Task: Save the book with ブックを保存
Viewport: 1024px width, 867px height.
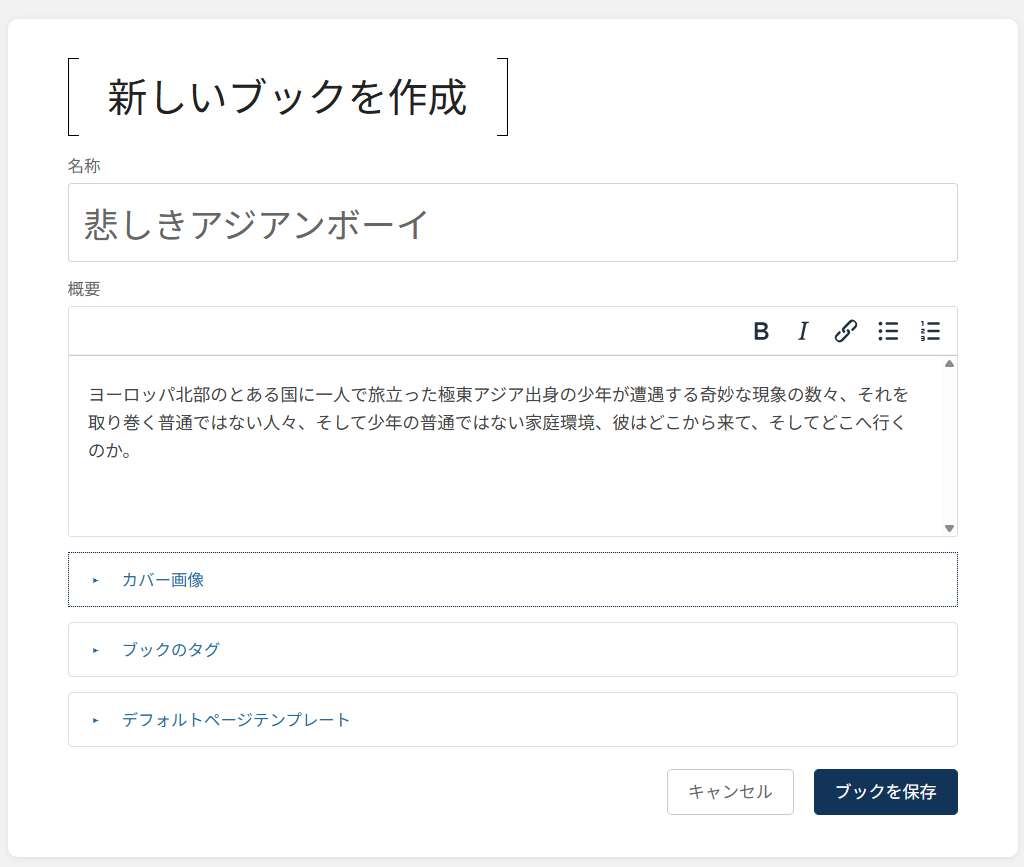Action: point(885,792)
